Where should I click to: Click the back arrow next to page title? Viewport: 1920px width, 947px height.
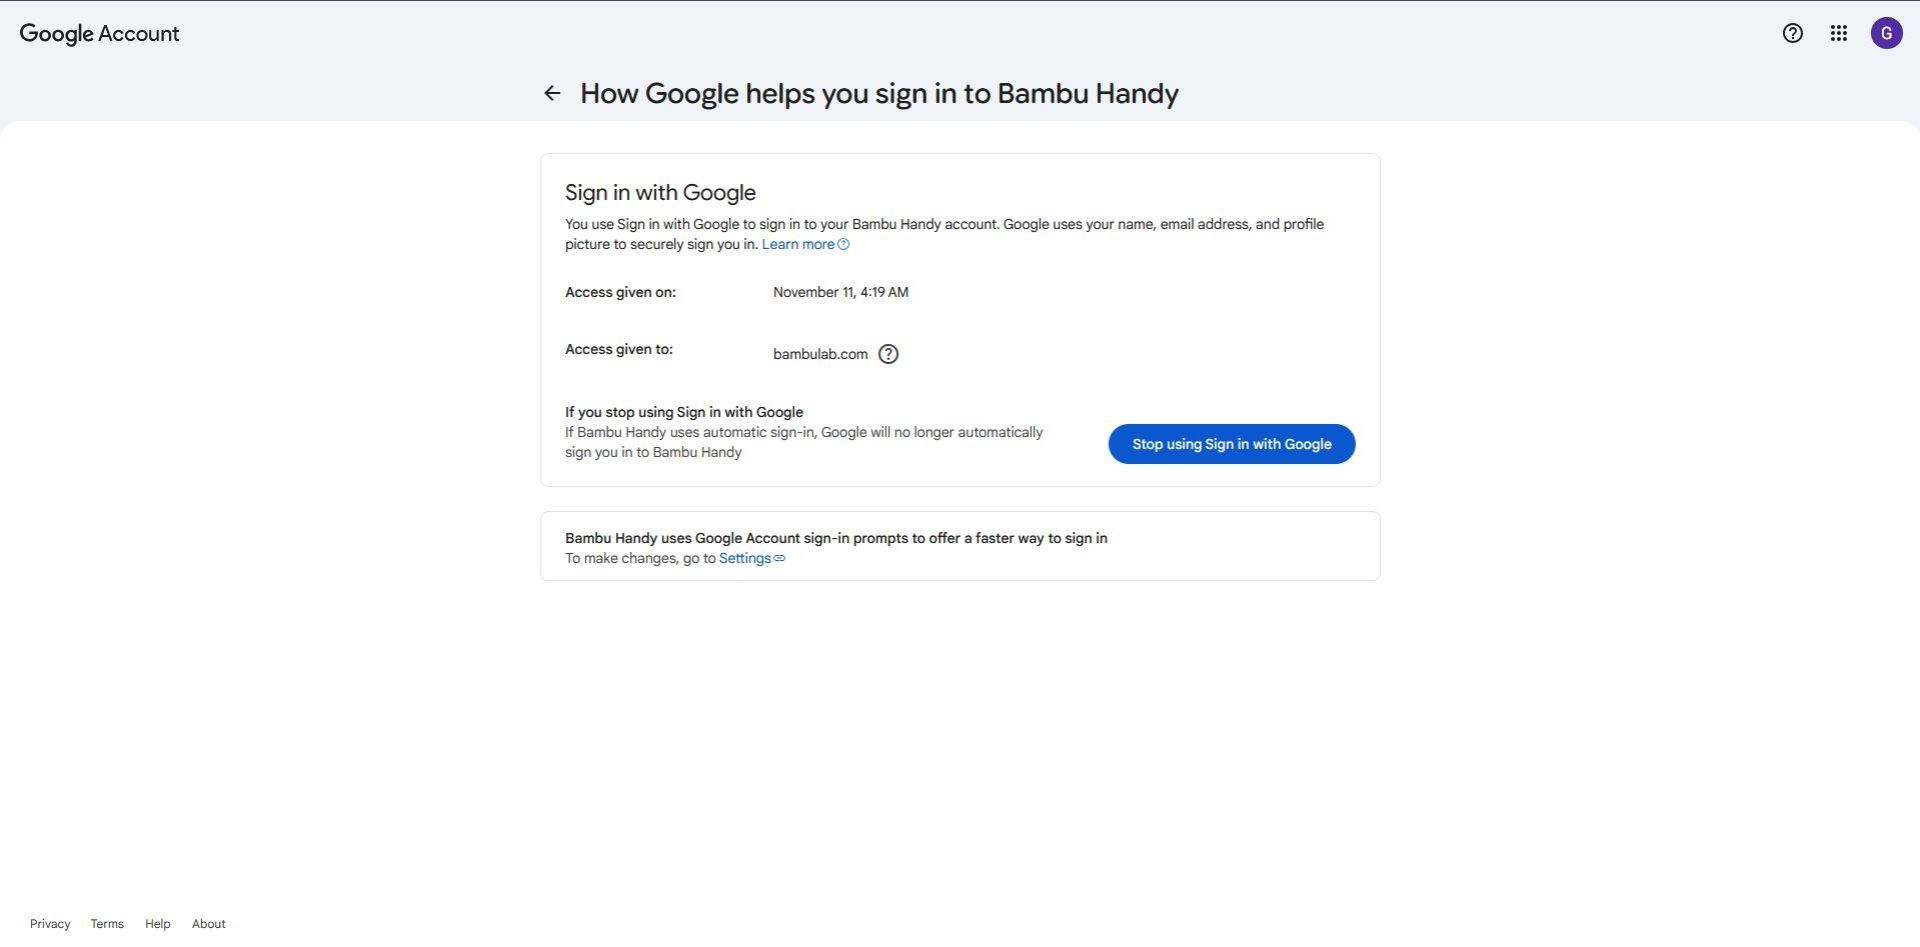[x=552, y=93]
